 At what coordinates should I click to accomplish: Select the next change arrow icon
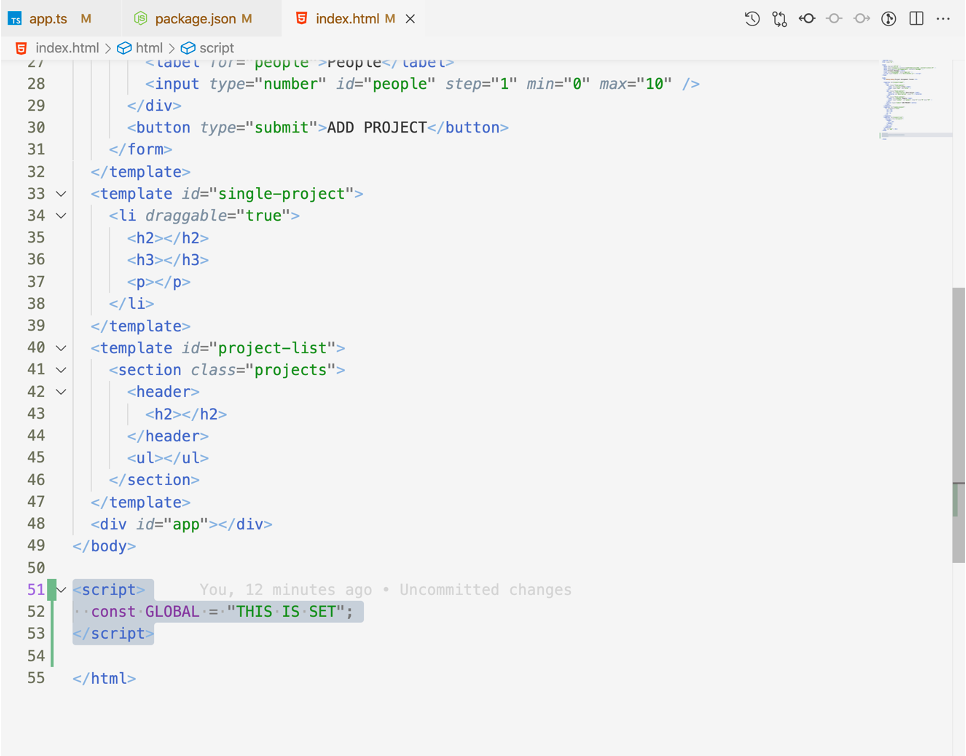[x=861, y=18]
